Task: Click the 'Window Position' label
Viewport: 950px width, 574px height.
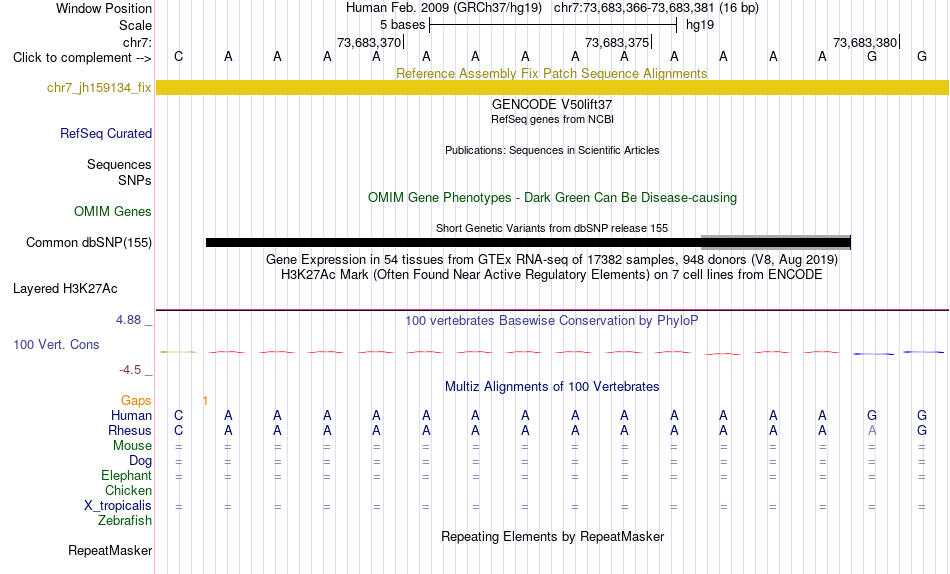Action: coord(104,8)
